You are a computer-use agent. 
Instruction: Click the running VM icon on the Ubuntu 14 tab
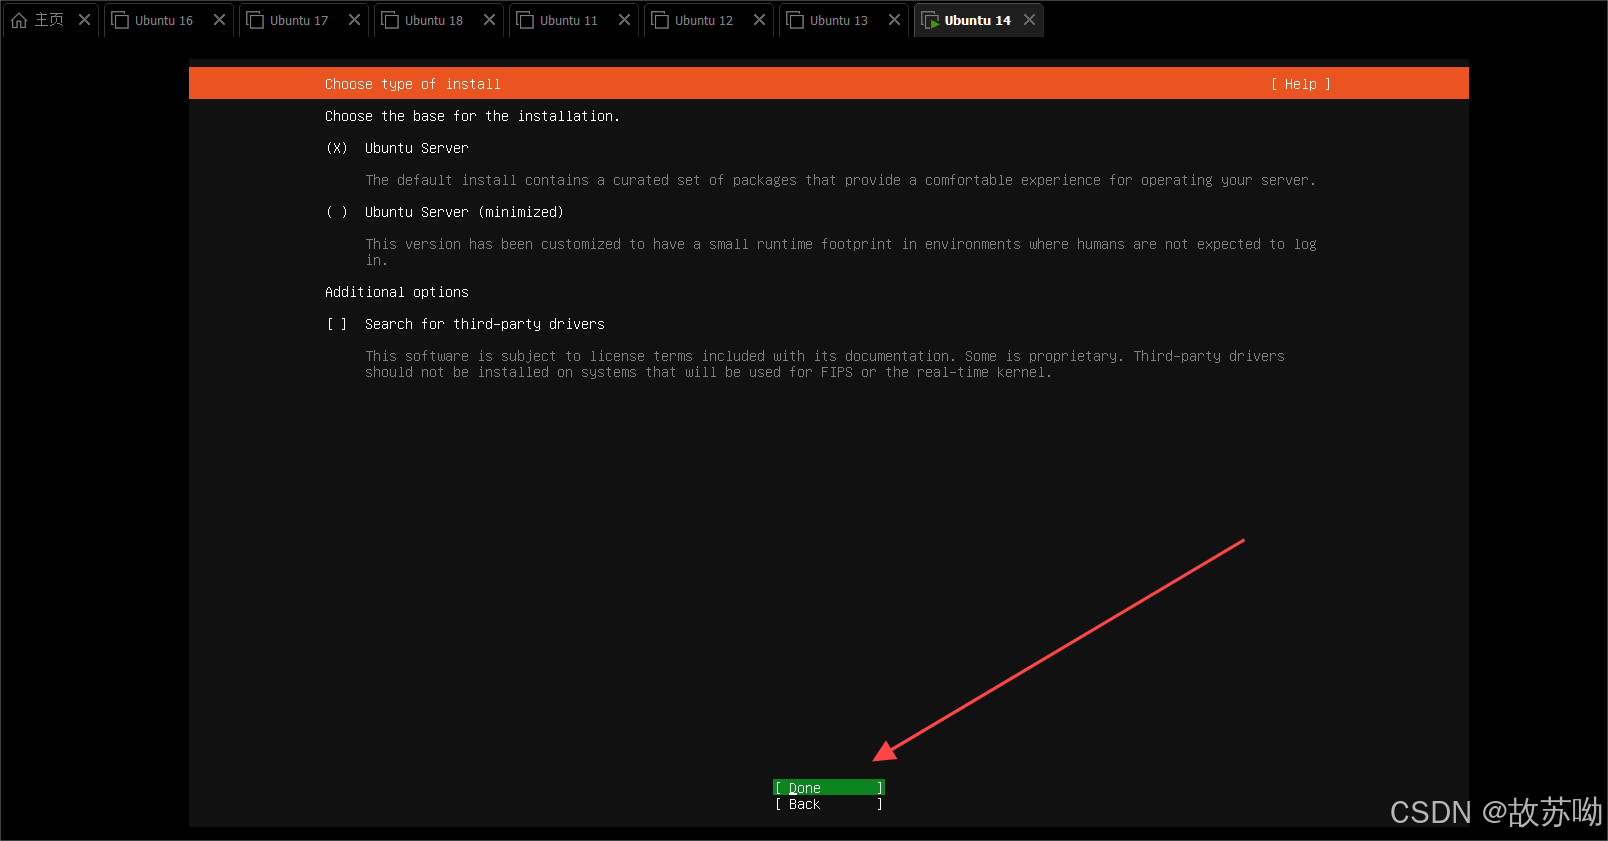[930, 20]
